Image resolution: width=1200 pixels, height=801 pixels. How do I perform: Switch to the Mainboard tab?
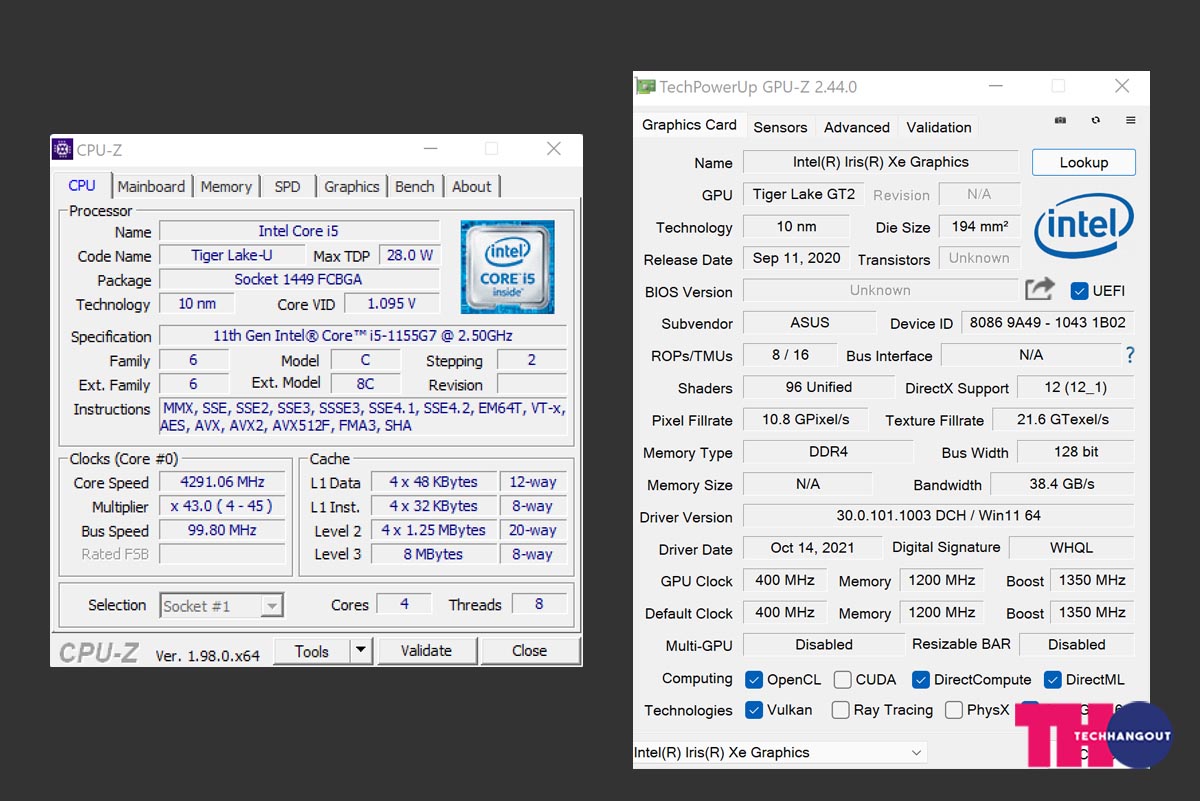pos(151,187)
